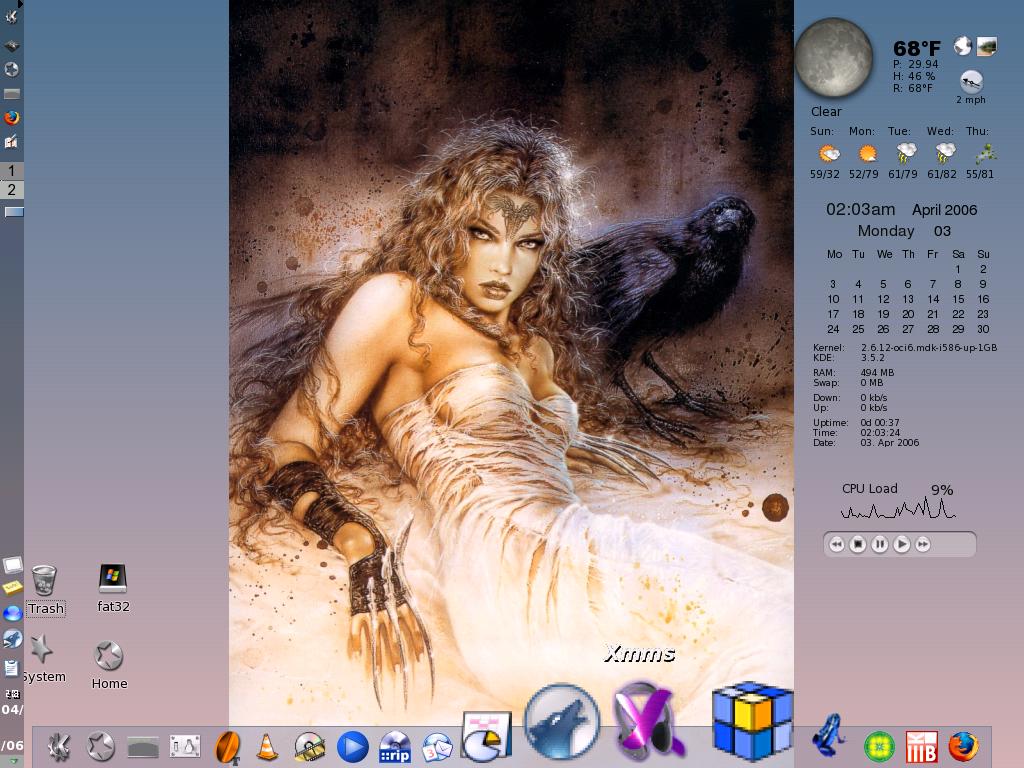Click the small wolf tray icon
The width and height of the screenshot is (1024, 768).
pos(12,639)
